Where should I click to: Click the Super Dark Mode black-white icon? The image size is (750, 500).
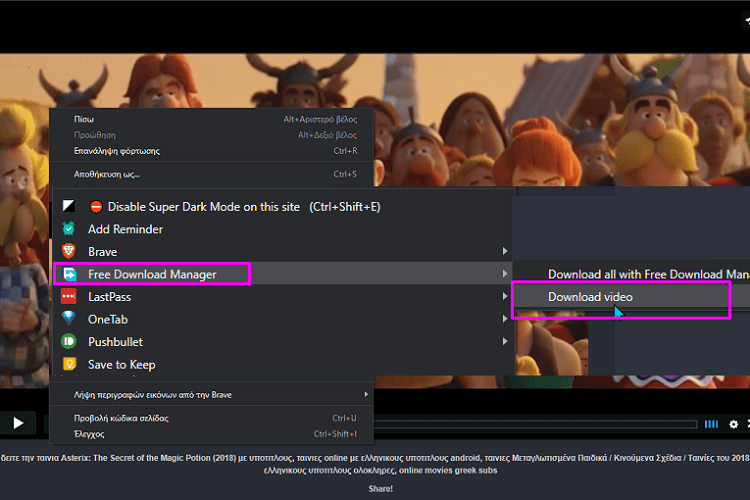click(x=69, y=206)
